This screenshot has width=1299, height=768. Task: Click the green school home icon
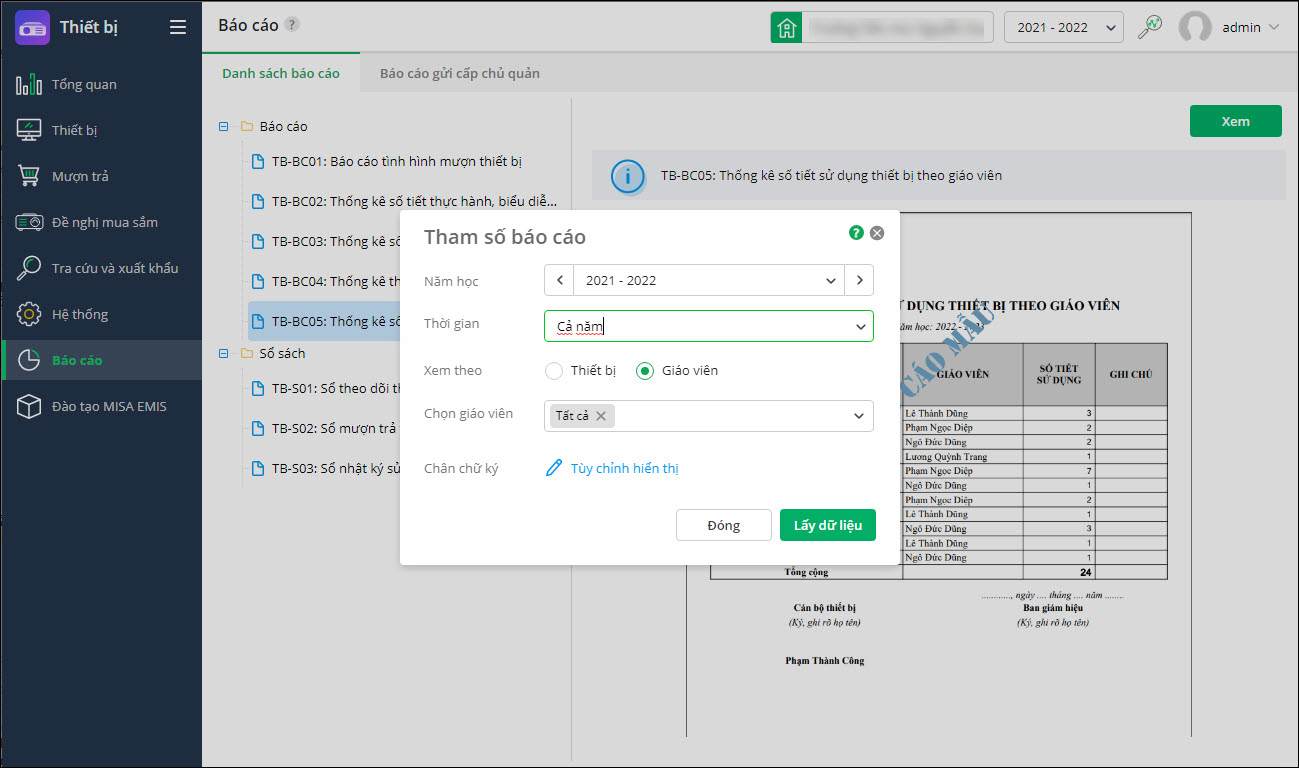tap(787, 27)
